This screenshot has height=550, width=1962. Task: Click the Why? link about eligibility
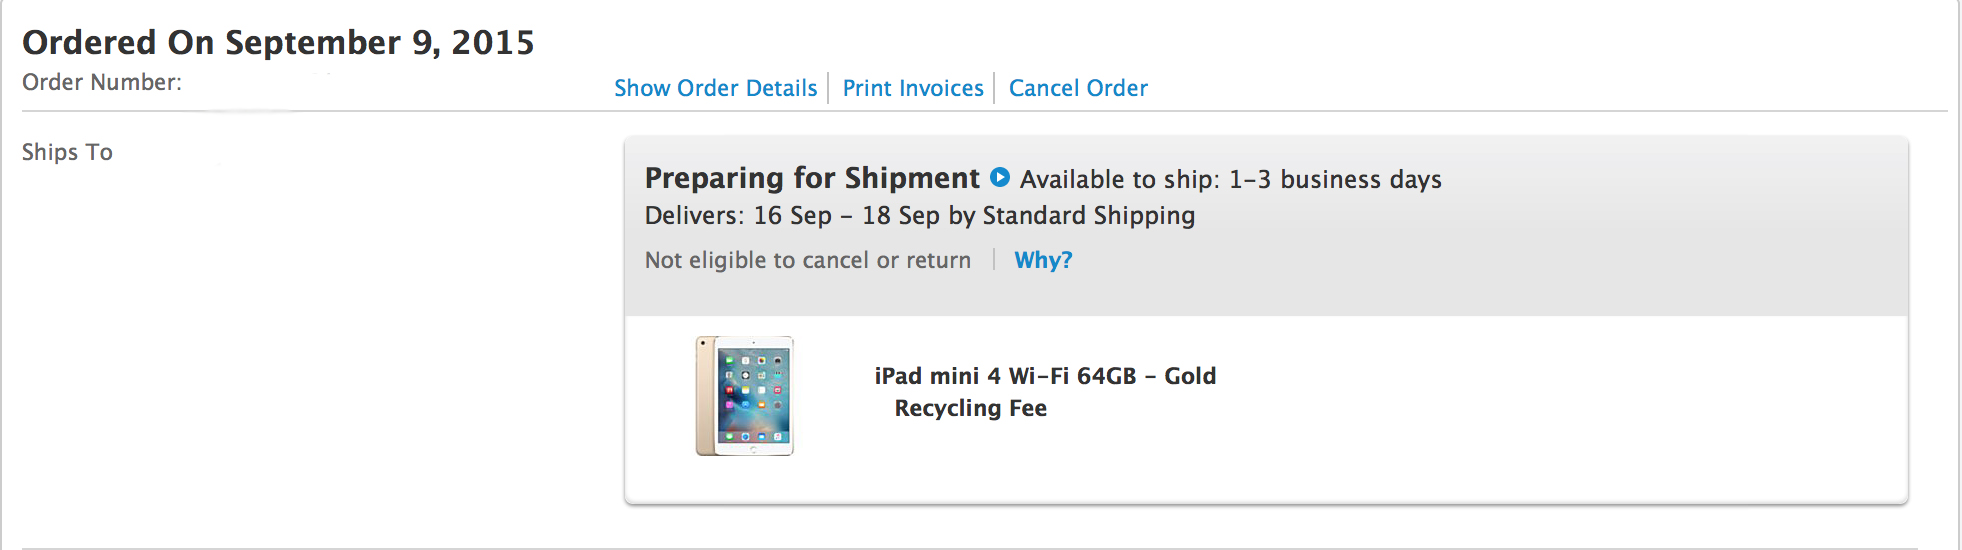1042,260
